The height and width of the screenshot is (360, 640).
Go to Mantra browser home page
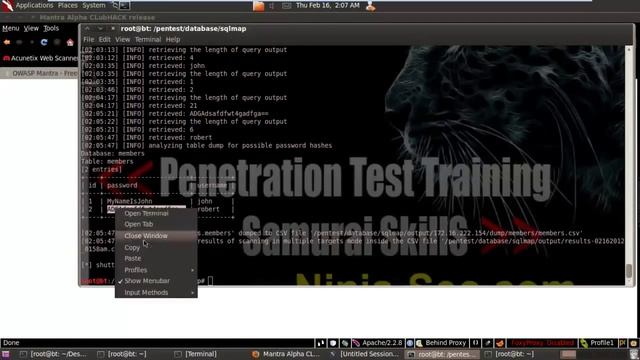pos(70,42)
